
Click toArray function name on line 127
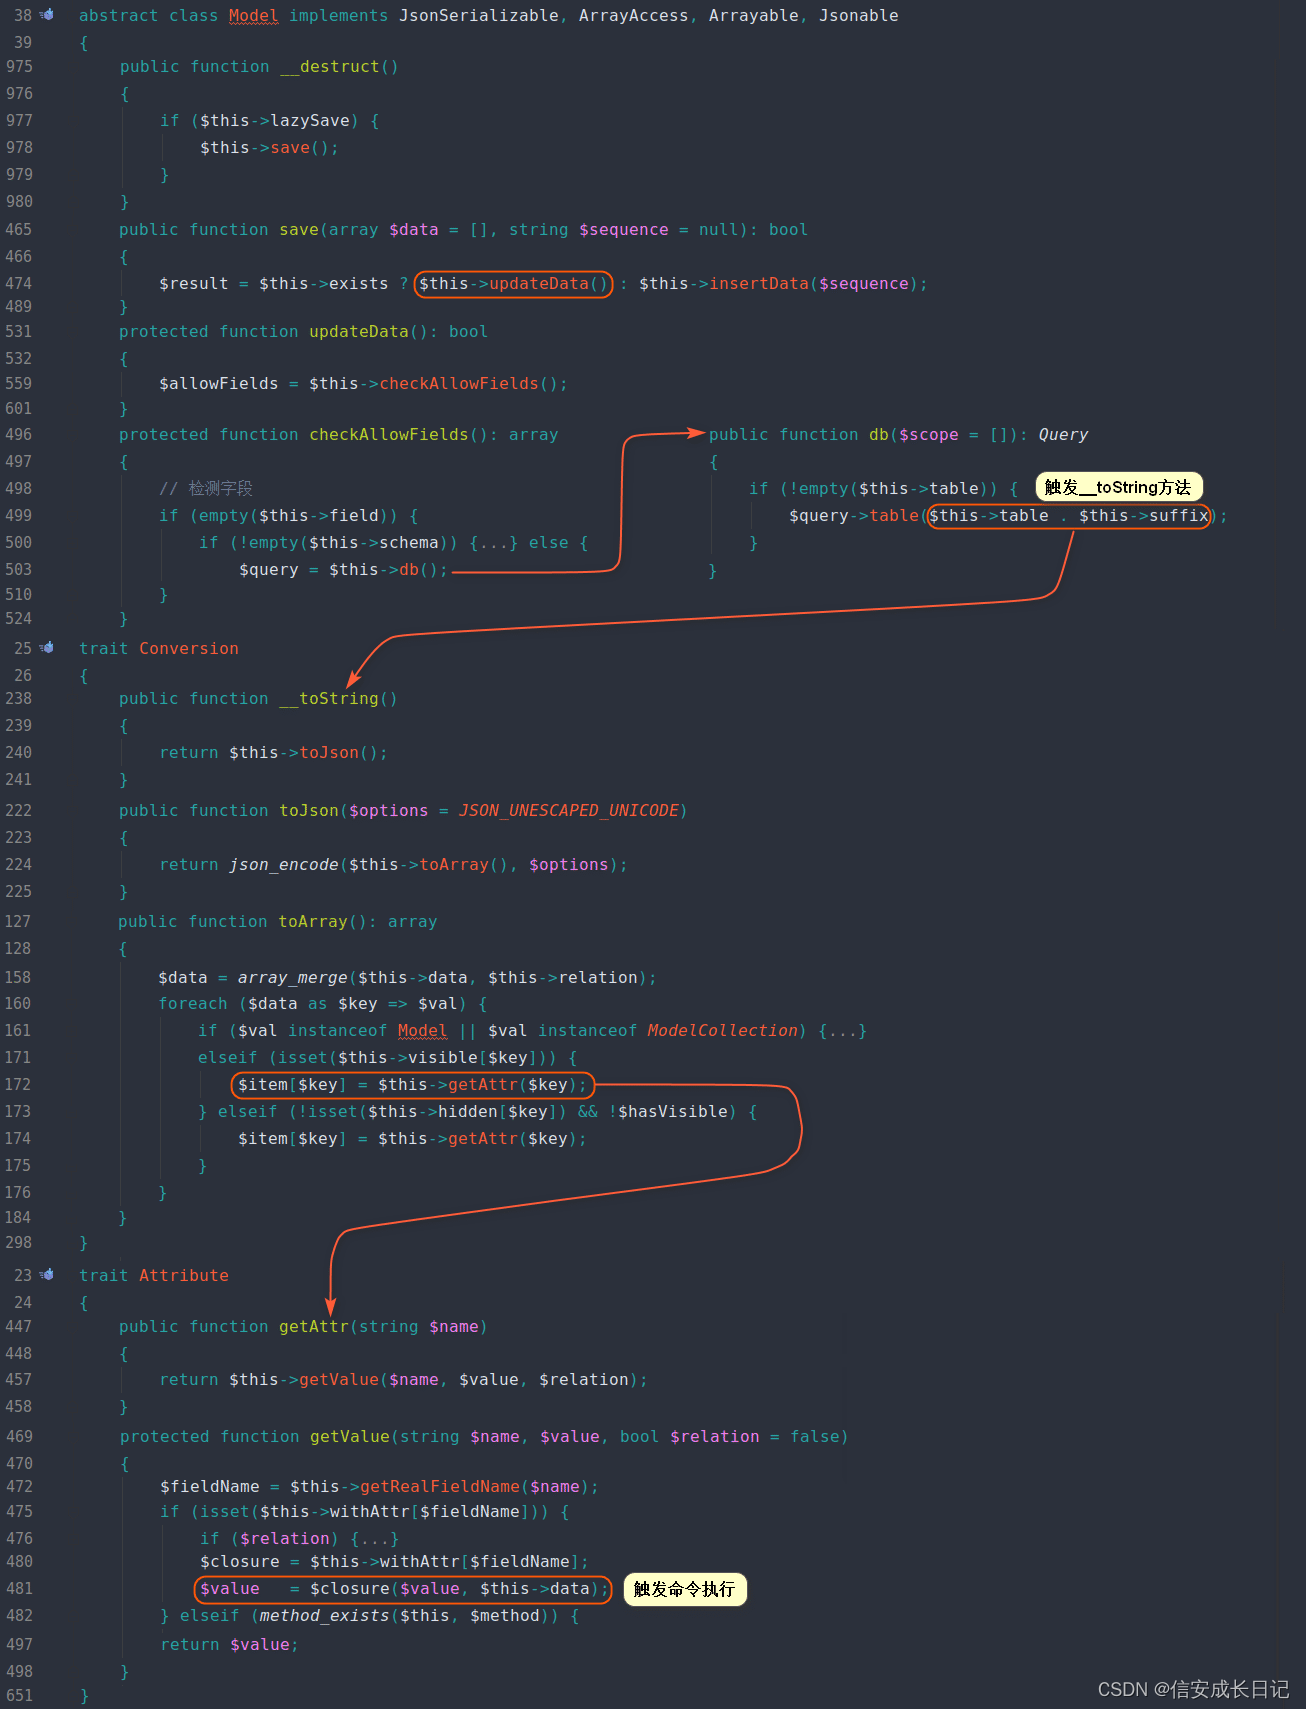point(313,922)
